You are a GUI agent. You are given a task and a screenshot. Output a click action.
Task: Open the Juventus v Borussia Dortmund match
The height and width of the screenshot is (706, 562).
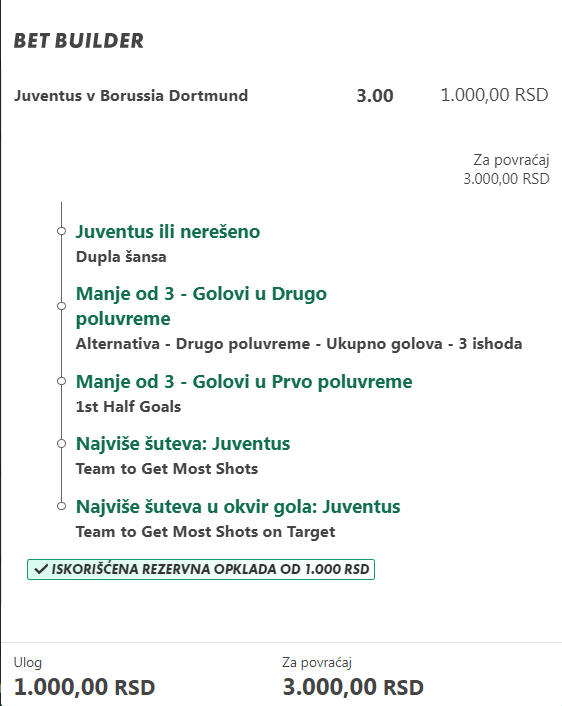[x=131, y=96]
